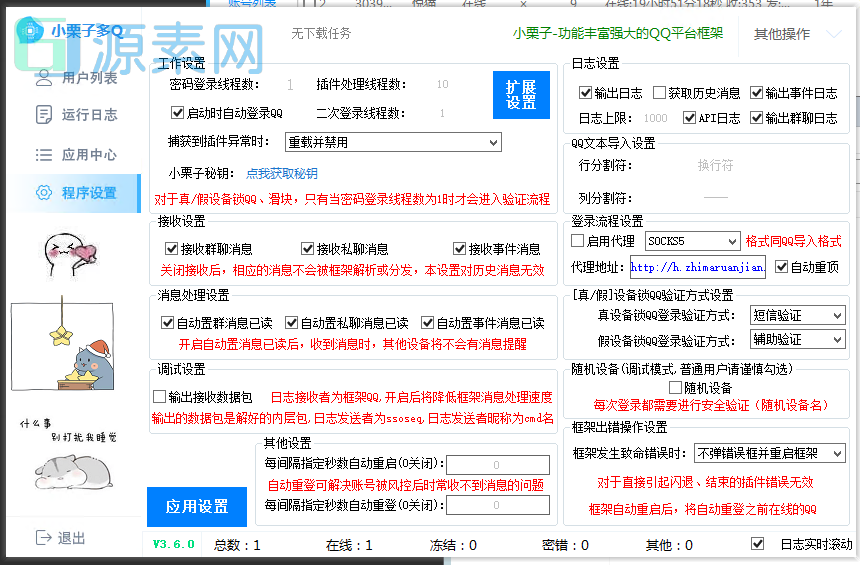
Task: Click the 总数：1 status entry
Action: pos(237,545)
